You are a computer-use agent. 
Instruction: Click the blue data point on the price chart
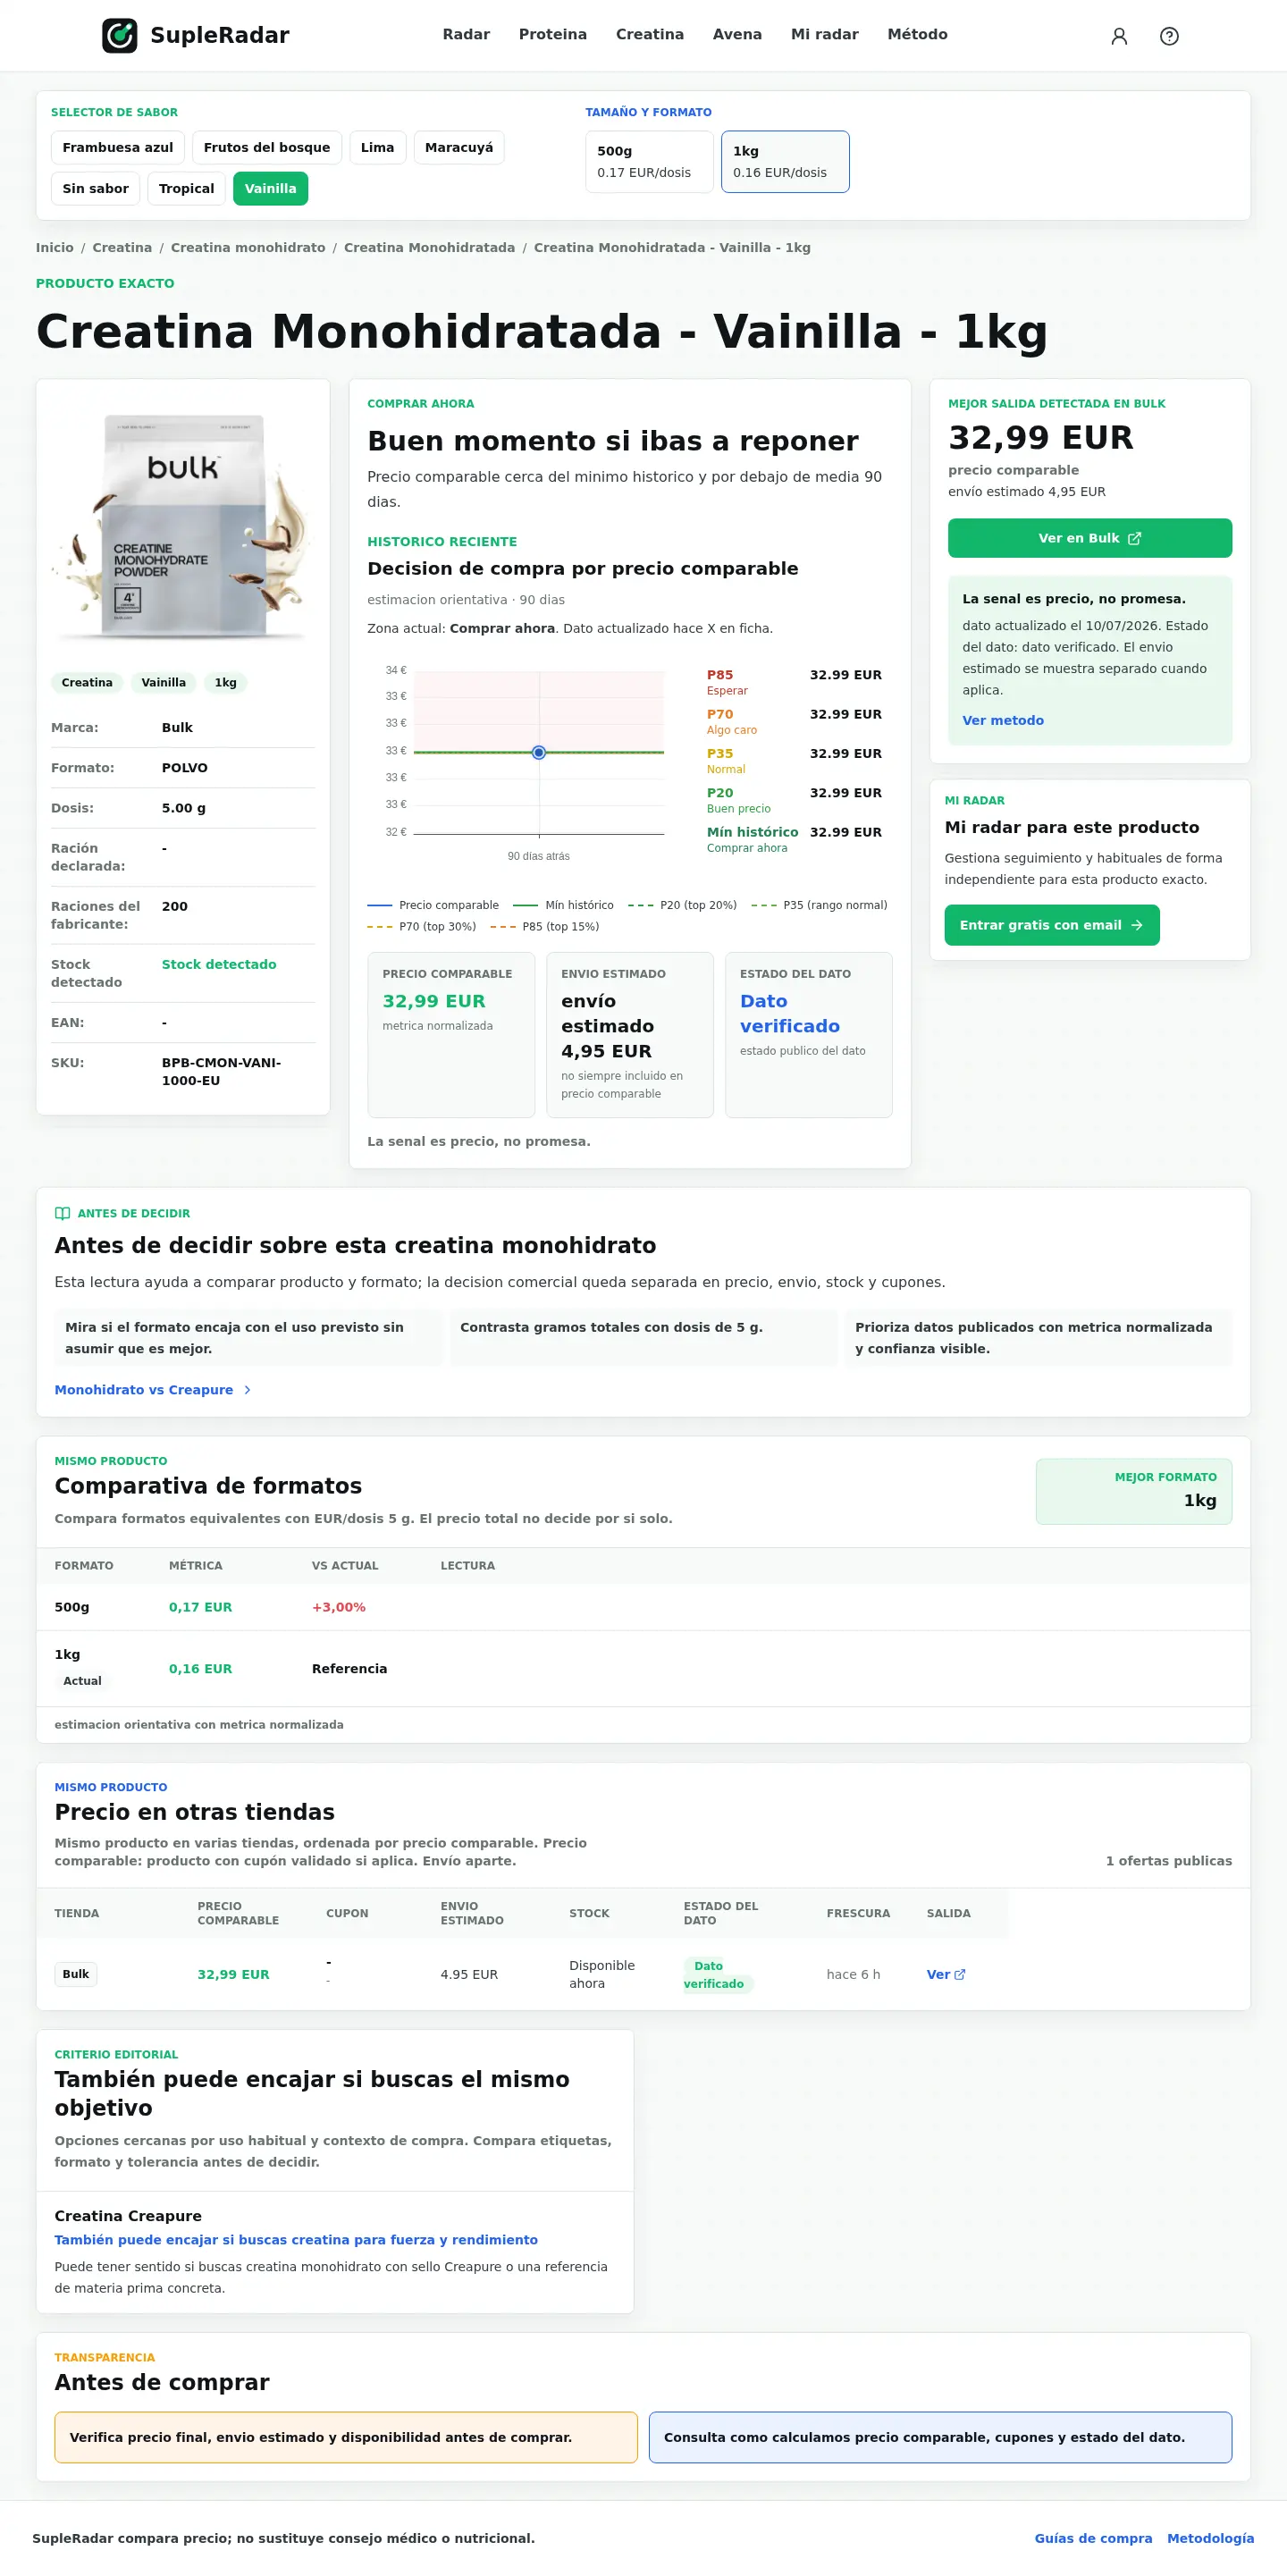click(x=539, y=752)
